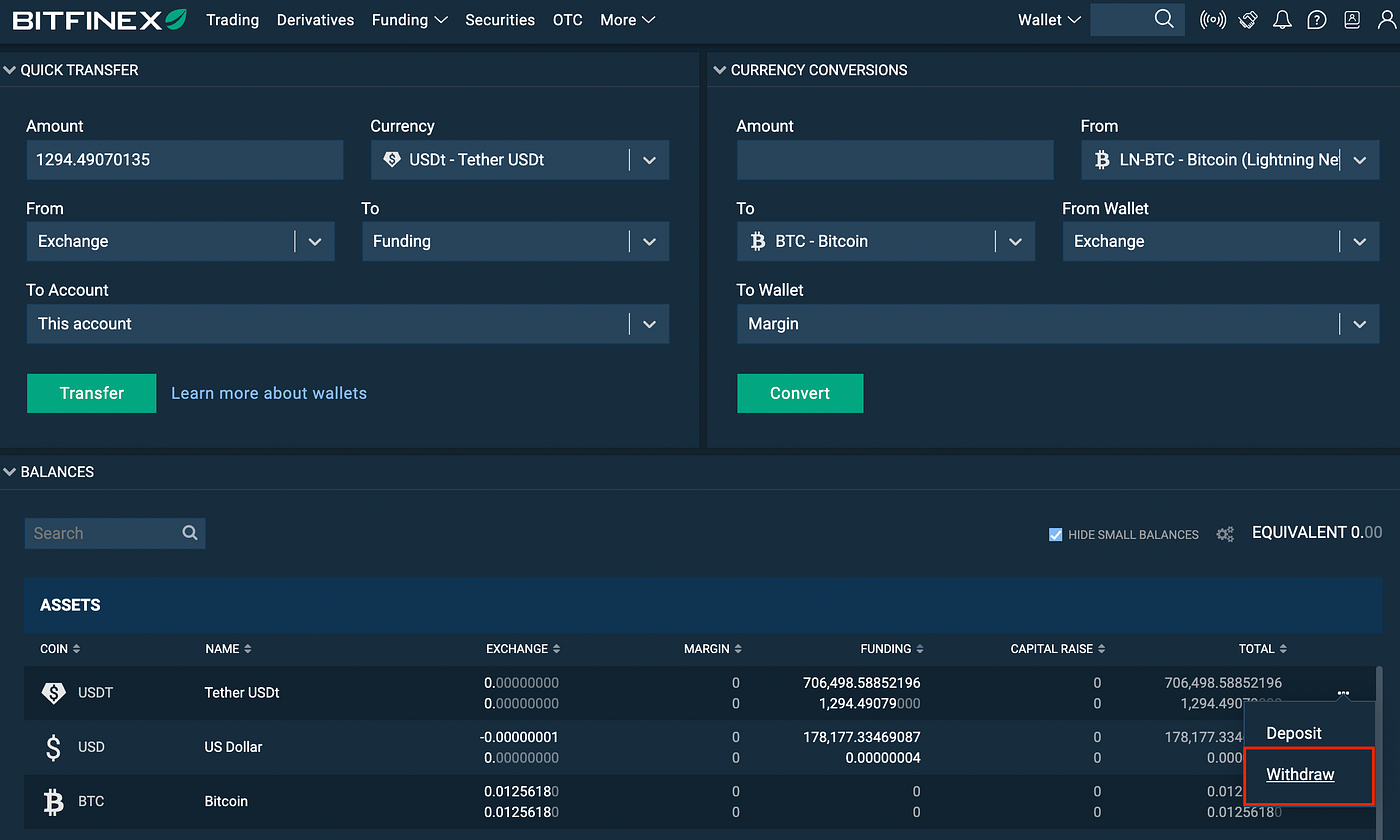The image size is (1400, 840).
Task: Click the magnifier in balances search
Action: pyautogui.click(x=190, y=533)
